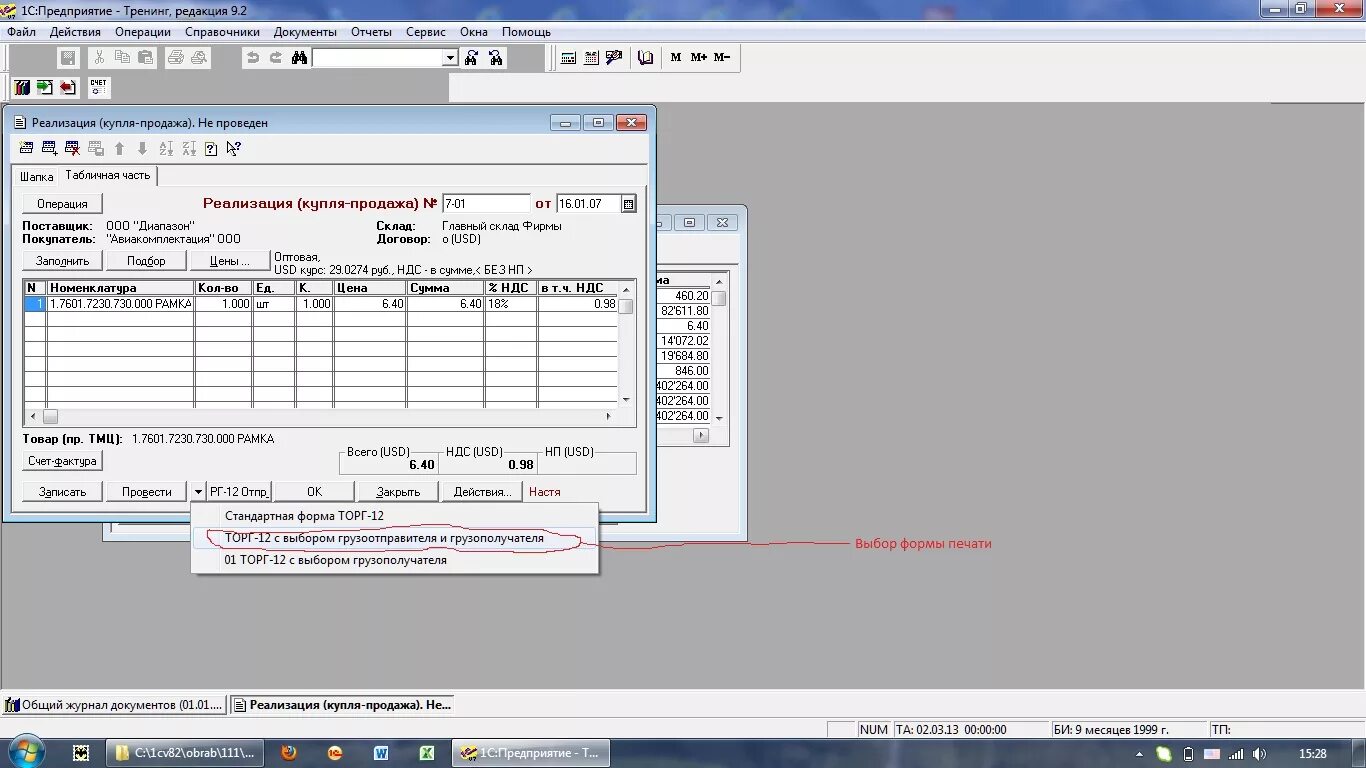
Task: Open the Отчеты menu
Action: point(371,32)
